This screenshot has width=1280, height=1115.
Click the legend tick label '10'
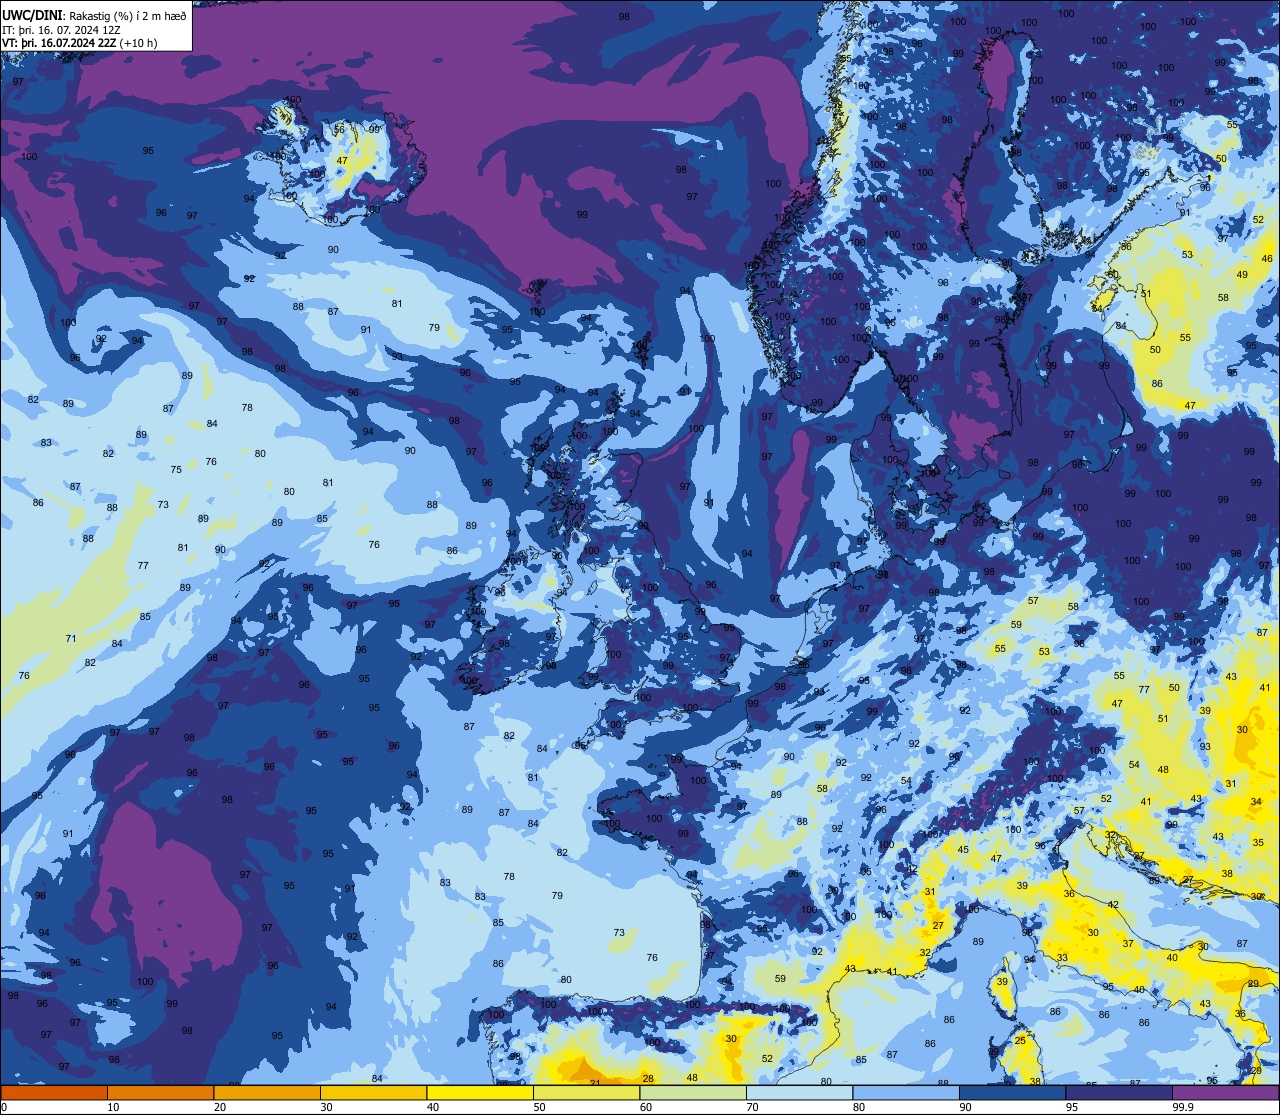pyautogui.click(x=113, y=1107)
